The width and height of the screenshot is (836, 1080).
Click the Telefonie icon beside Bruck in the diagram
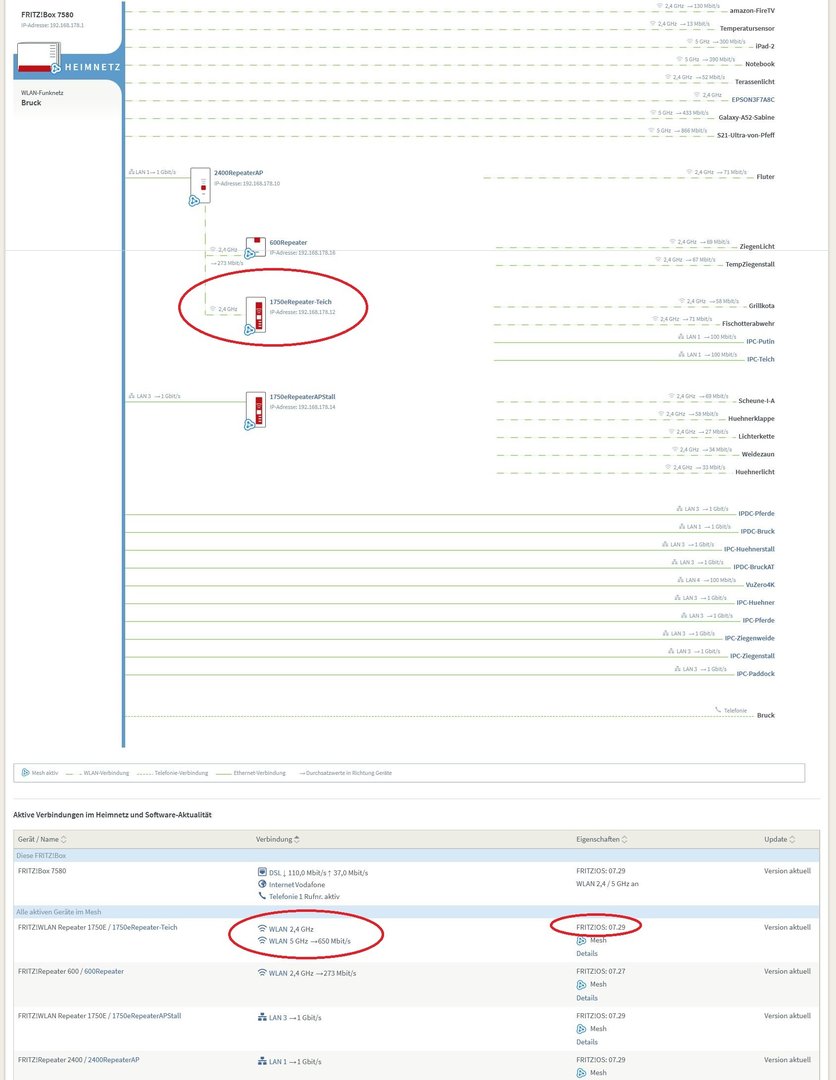point(718,709)
